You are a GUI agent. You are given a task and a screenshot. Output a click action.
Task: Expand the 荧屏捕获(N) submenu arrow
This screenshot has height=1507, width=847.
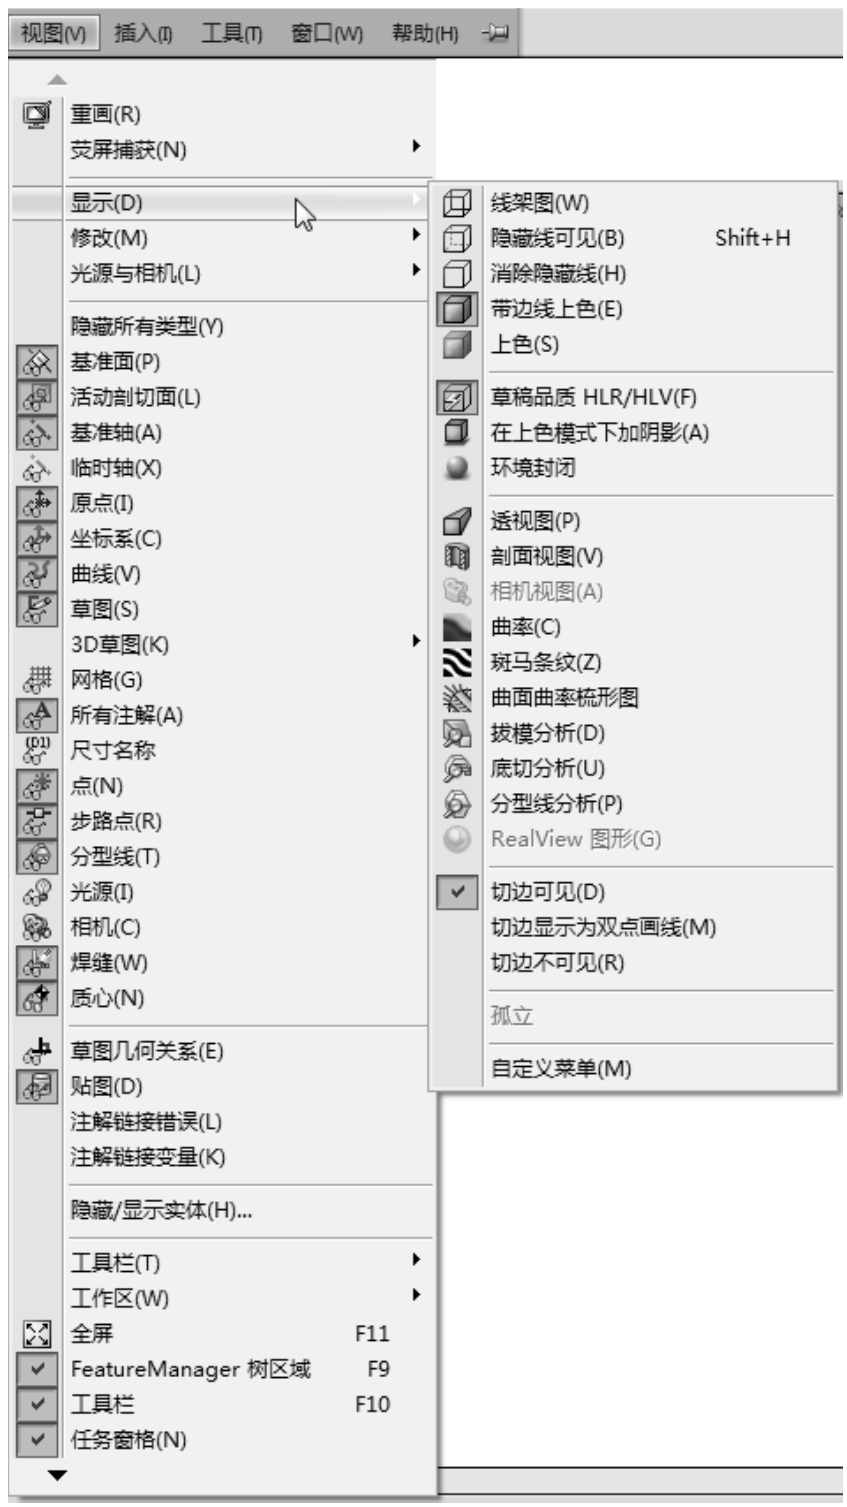point(416,147)
